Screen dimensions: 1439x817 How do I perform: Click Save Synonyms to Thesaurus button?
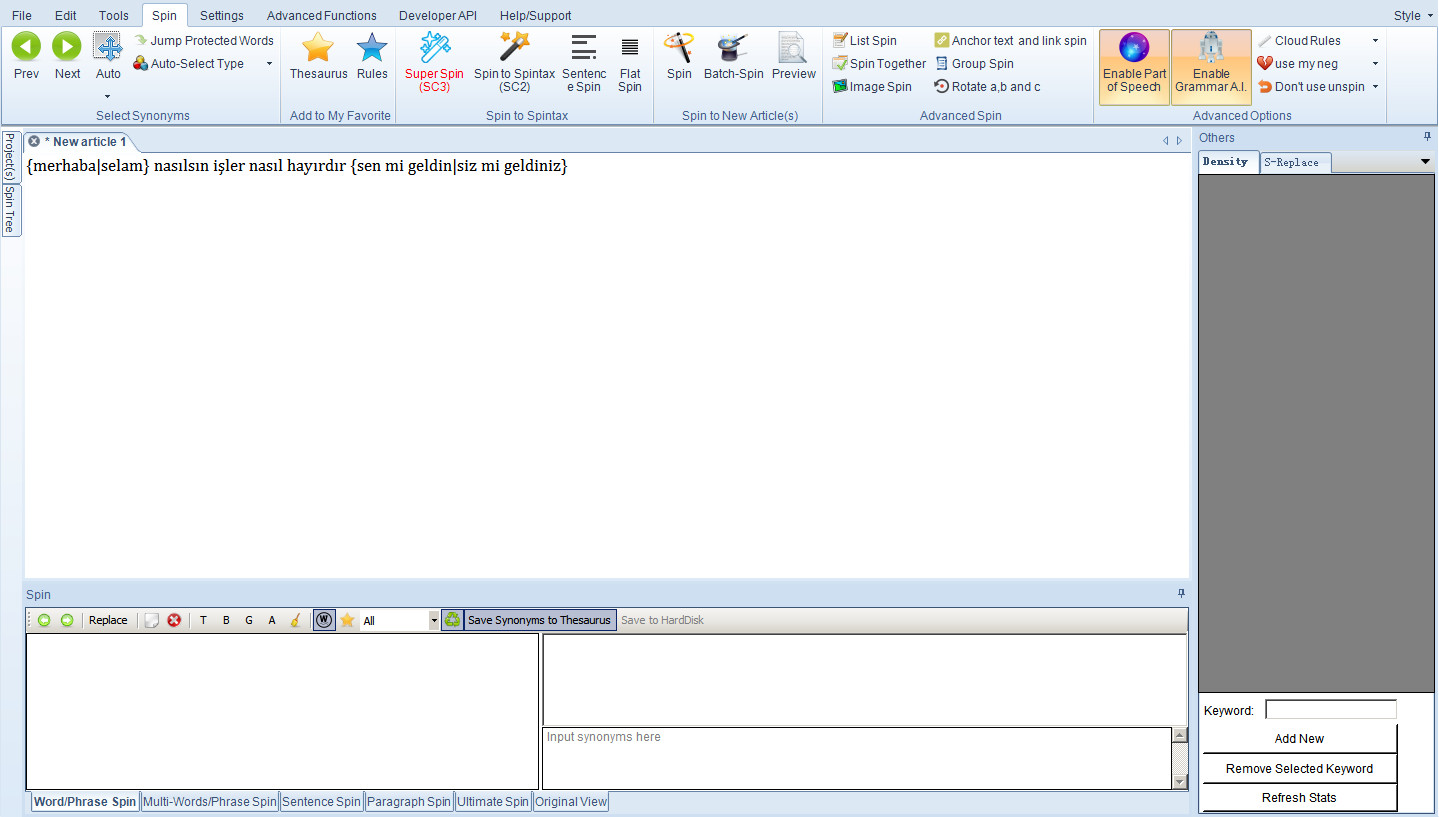(x=539, y=620)
